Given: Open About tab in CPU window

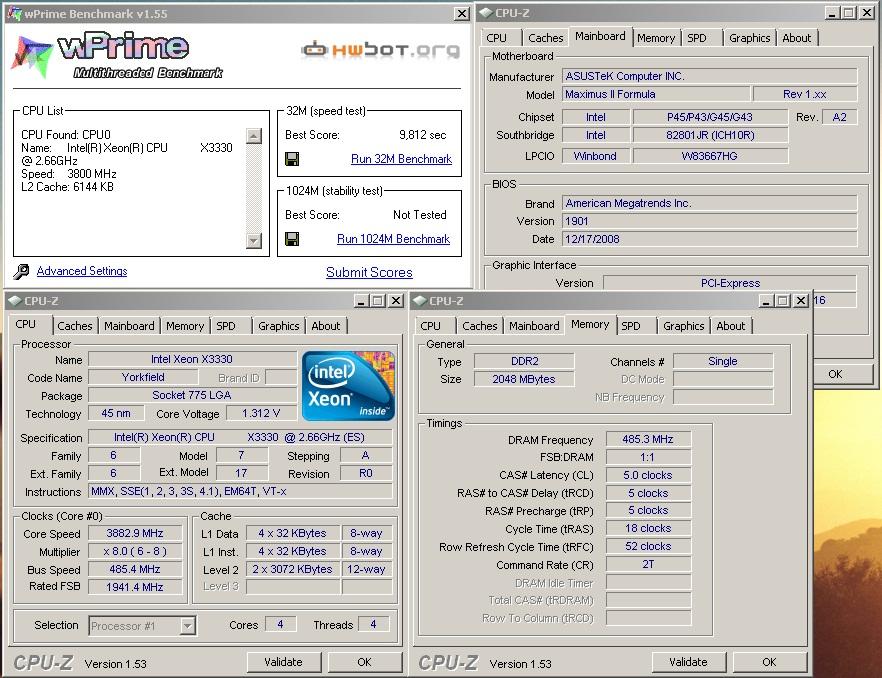Looking at the screenshot, I should point(326,326).
